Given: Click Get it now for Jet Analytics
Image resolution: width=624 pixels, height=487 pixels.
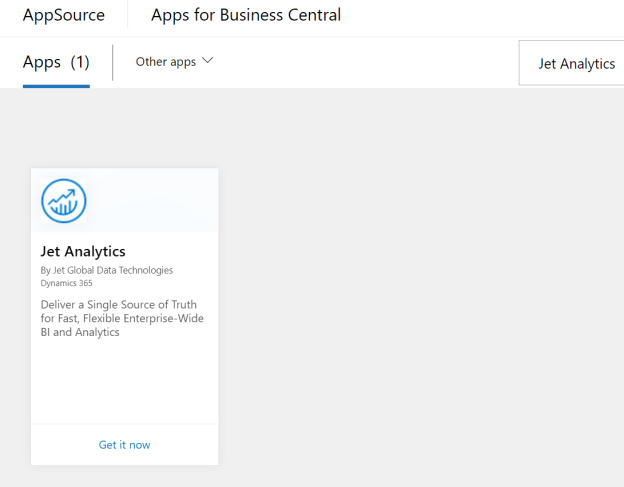Looking at the screenshot, I should click(125, 445).
